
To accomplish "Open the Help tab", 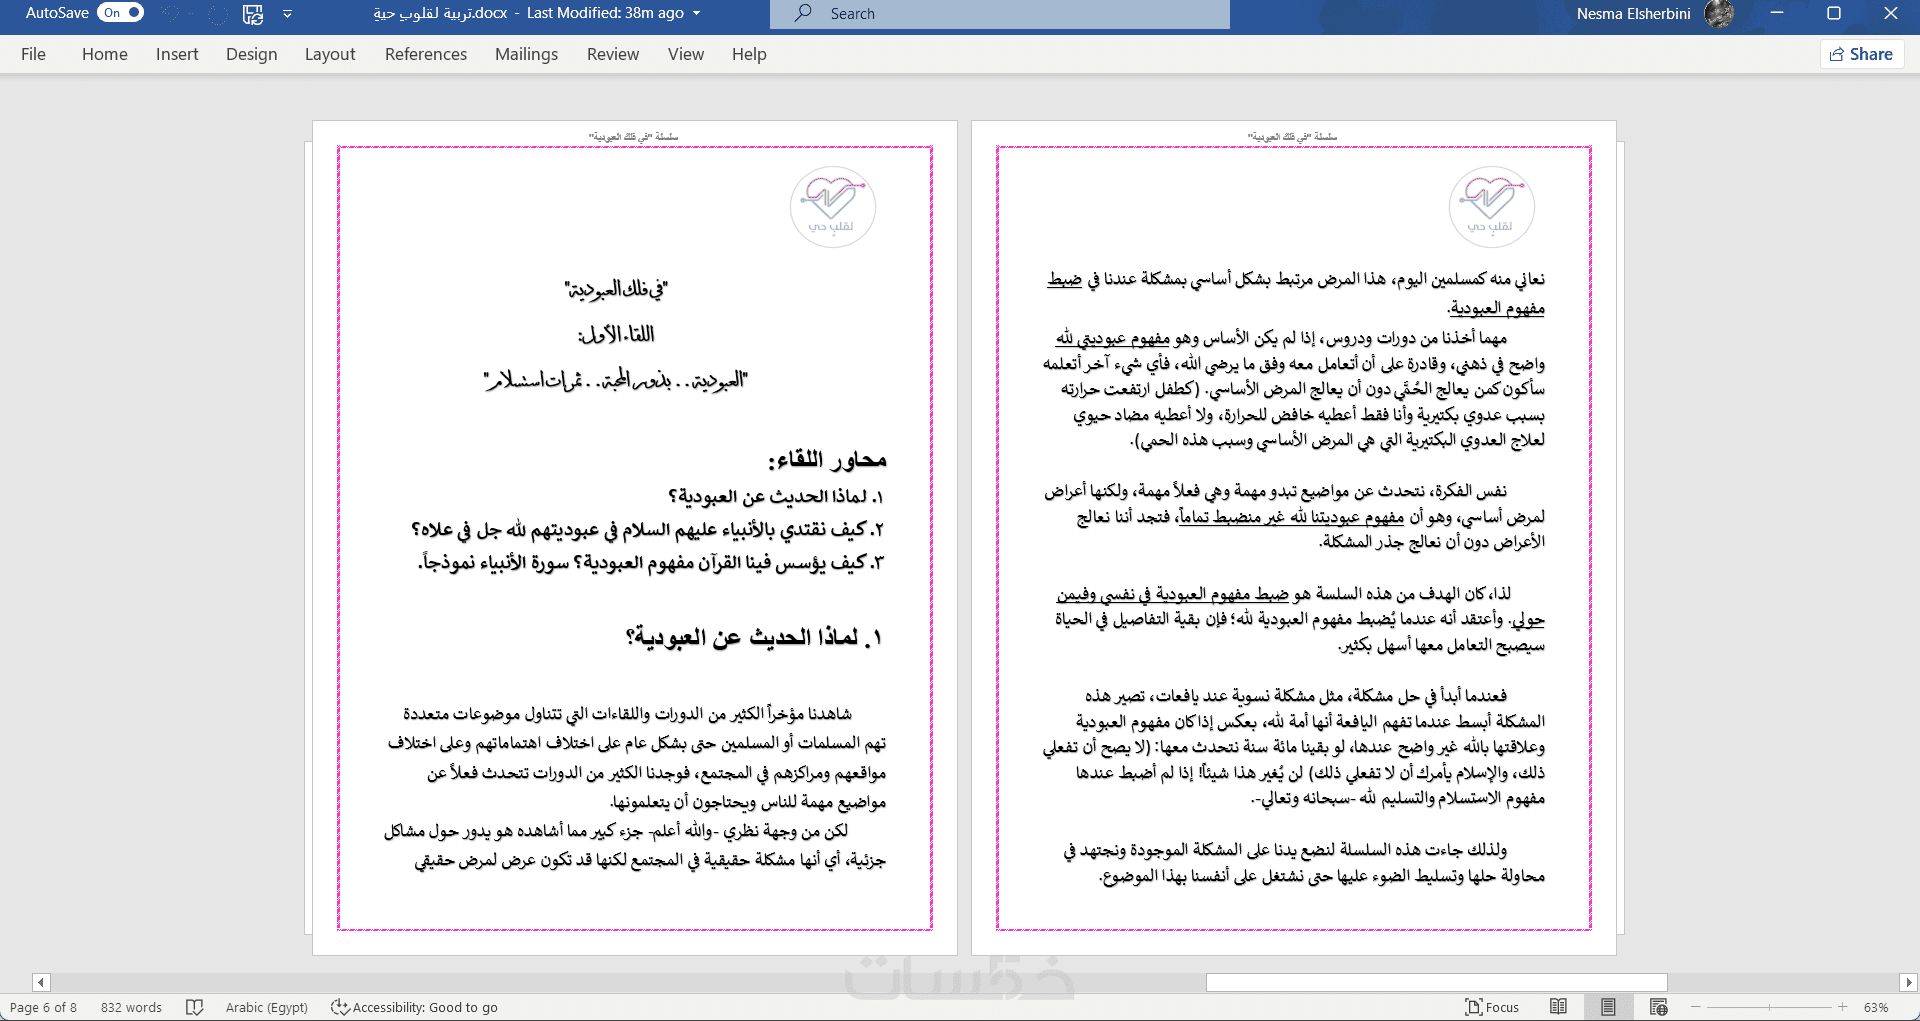I will tap(749, 54).
